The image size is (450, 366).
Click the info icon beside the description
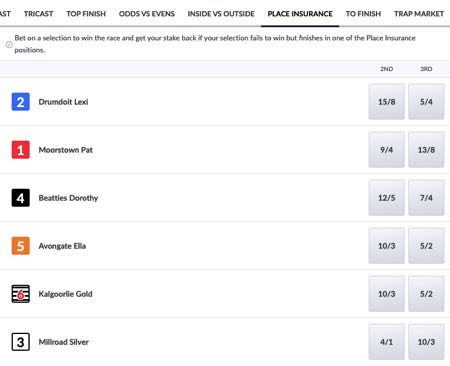[9, 44]
